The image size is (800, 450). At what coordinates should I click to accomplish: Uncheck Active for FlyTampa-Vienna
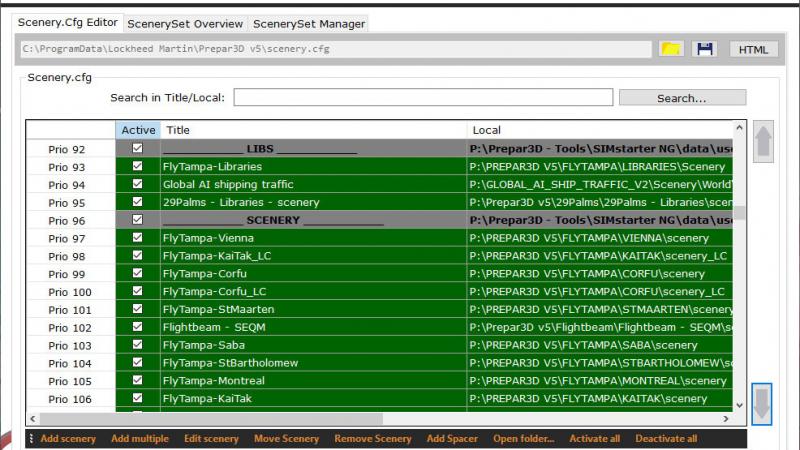pyautogui.click(x=137, y=237)
